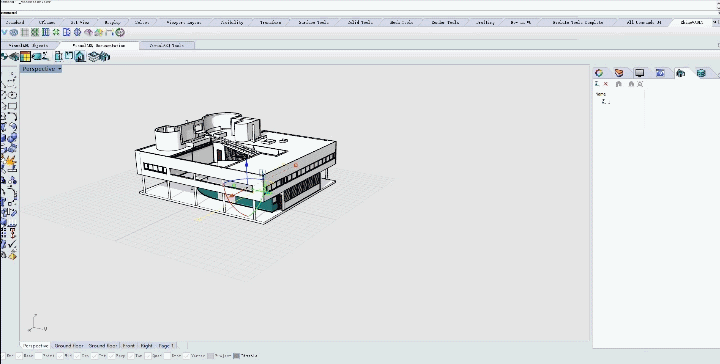Open the teal rightmost panel tab icon
Screen dimensions: 720x364
(x=701, y=73)
